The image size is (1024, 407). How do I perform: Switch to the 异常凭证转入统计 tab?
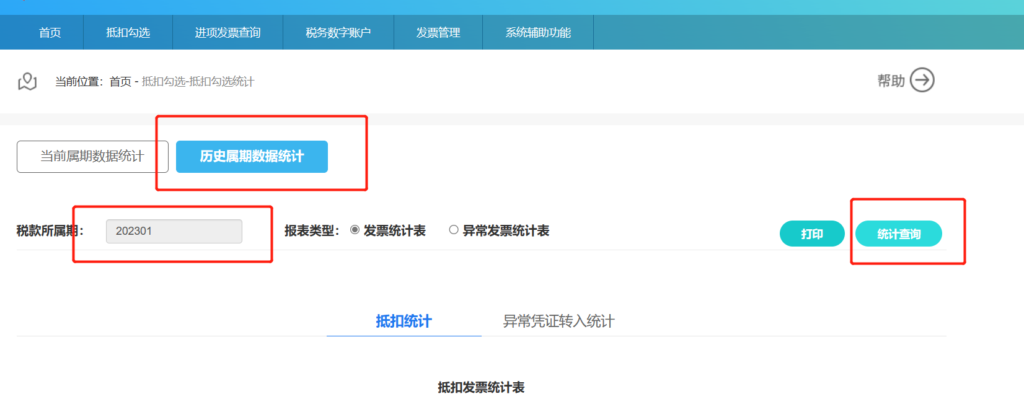click(x=558, y=321)
